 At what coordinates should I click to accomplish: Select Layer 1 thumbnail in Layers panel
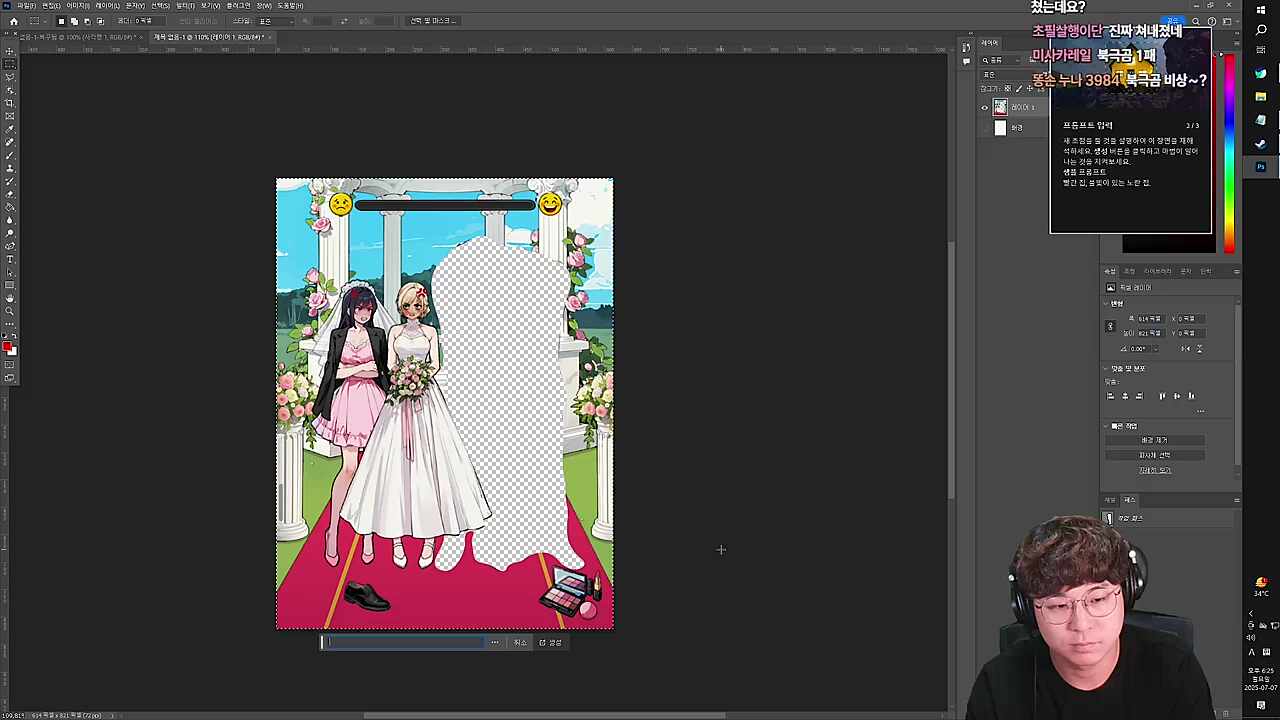coord(1000,107)
